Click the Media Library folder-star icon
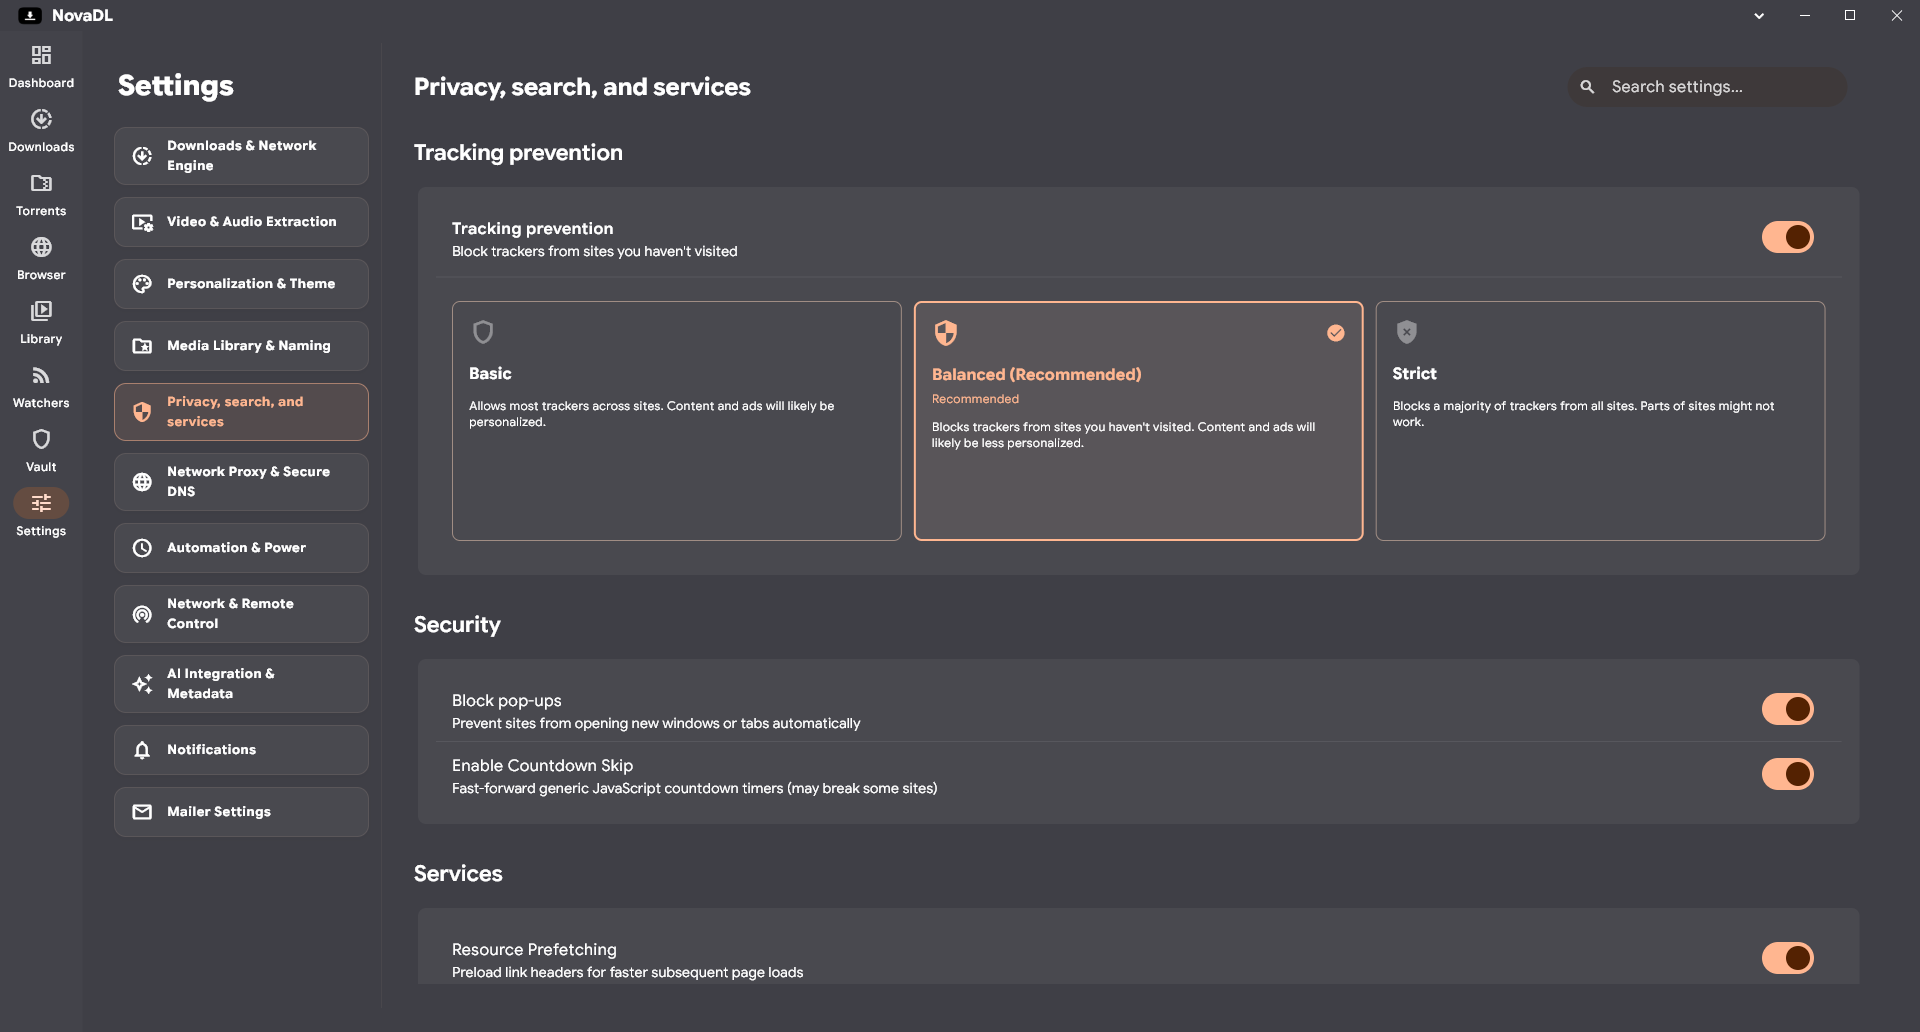 (x=142, y=346)
